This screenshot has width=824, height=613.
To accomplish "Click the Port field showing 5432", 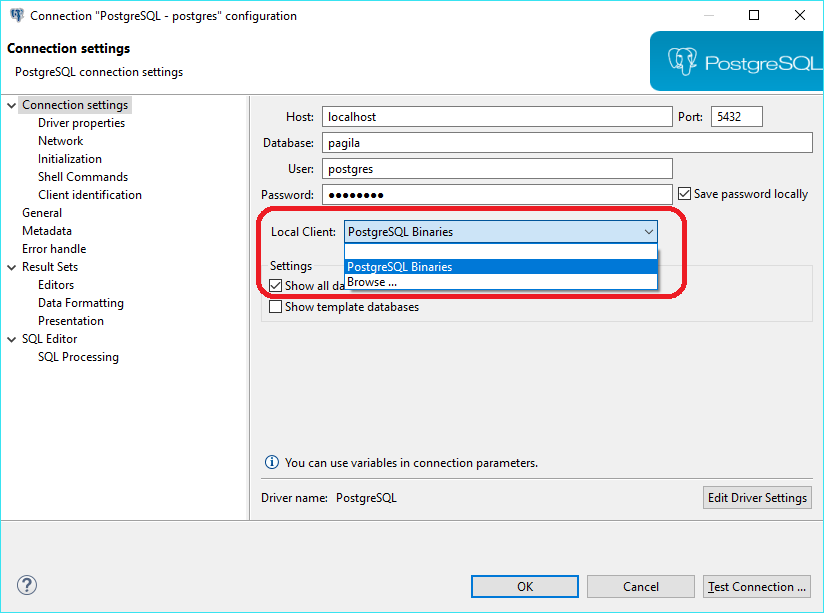I will [x=737, y=117].
